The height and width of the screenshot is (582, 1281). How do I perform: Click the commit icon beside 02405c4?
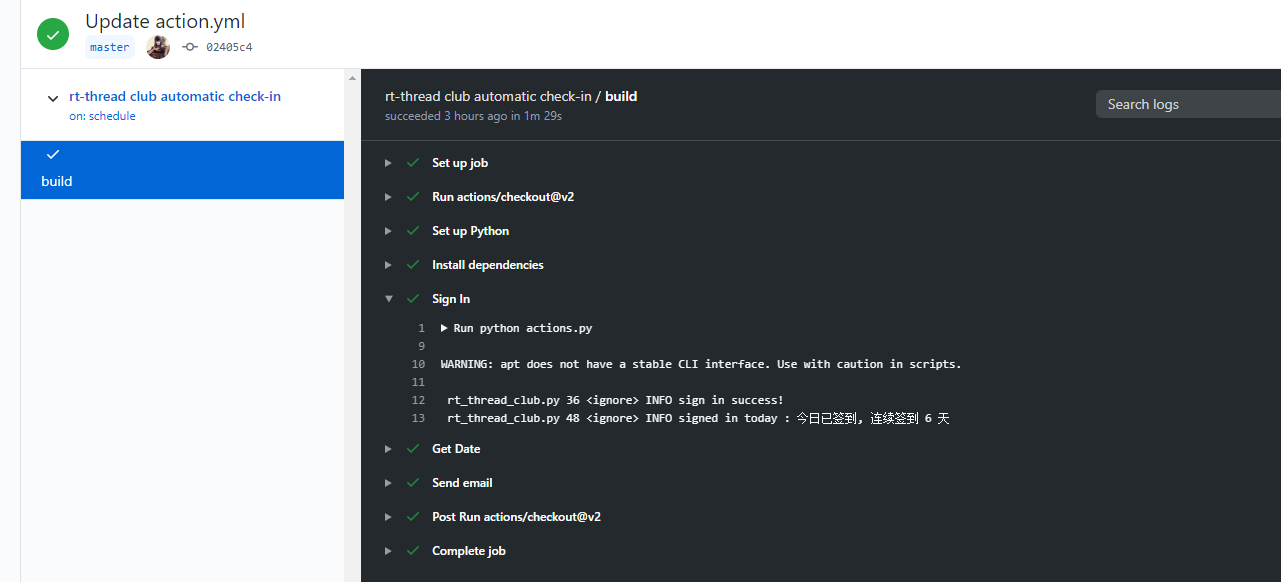click(x=190, y=47)
